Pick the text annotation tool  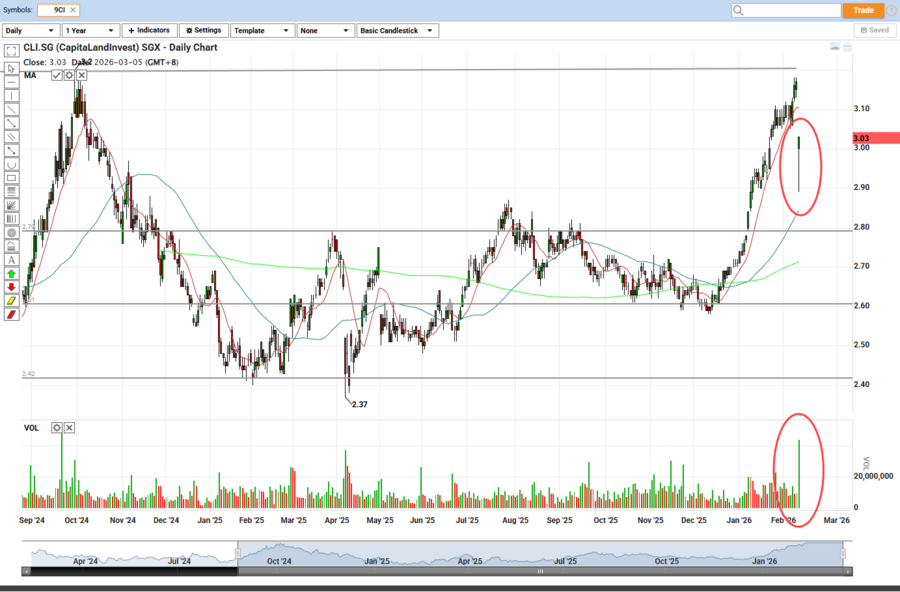tap(11, 259)
